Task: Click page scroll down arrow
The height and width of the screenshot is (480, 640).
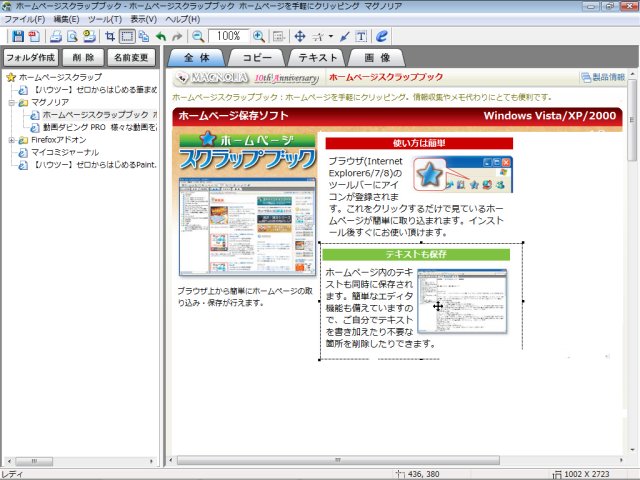Action: (x=633, y=449)
